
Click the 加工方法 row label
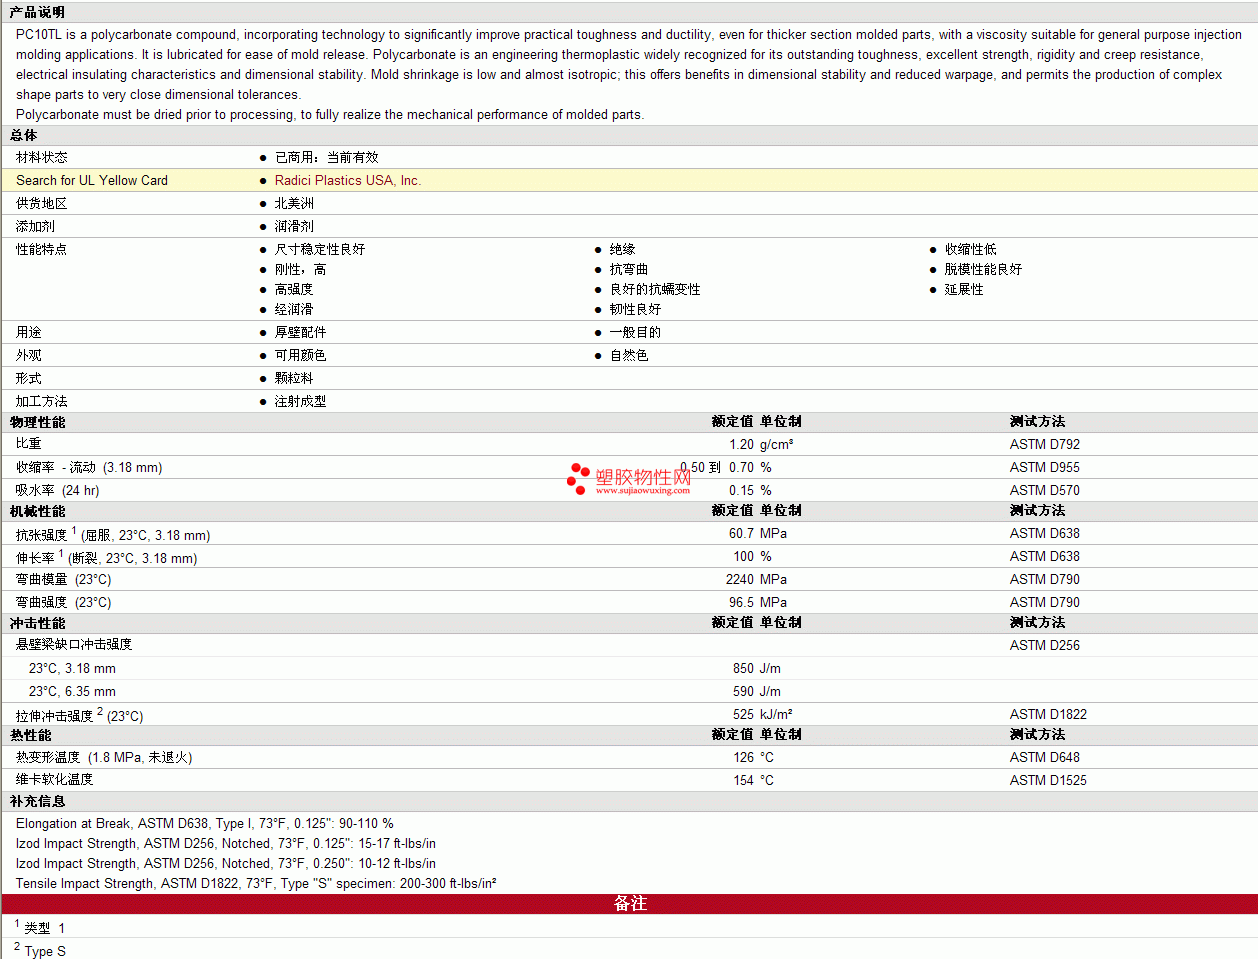click(x=42, y=401)
